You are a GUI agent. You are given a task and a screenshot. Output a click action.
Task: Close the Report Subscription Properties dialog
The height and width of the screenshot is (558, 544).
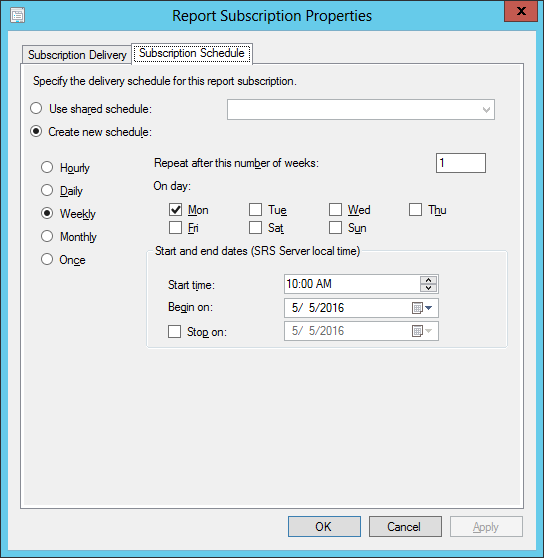521,11
